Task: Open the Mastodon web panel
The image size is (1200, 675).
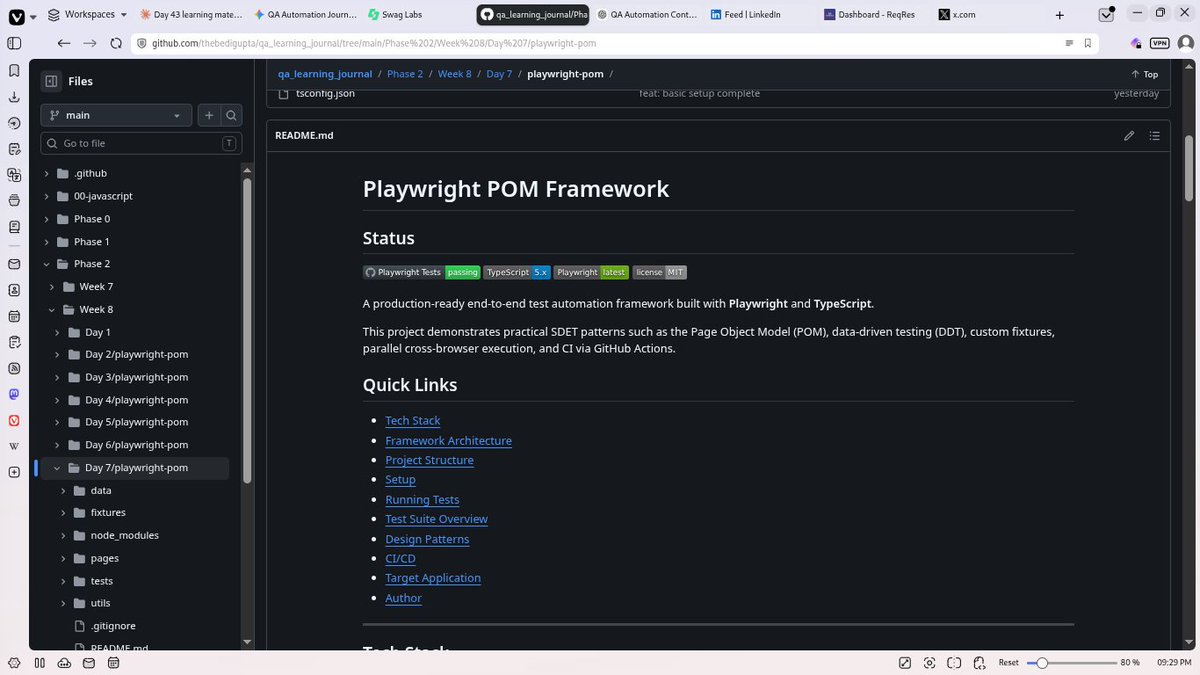Action: click(14, 395)
